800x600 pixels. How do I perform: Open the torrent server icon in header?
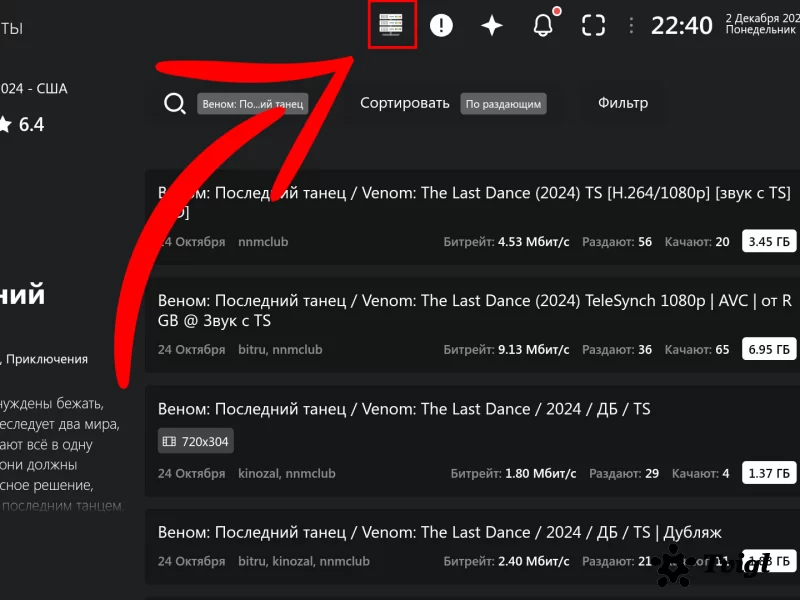[x=392, y=25]
